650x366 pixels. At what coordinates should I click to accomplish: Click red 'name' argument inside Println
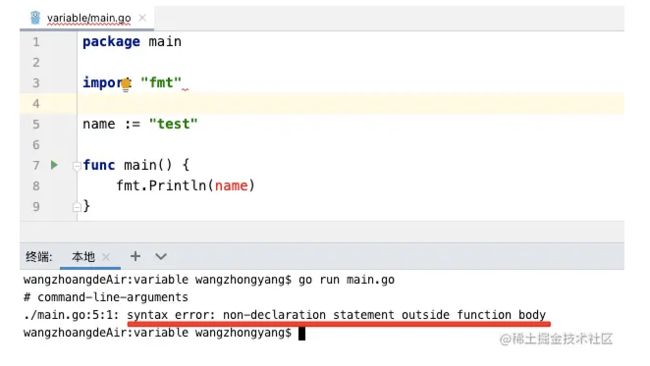(x=231, y=186)
